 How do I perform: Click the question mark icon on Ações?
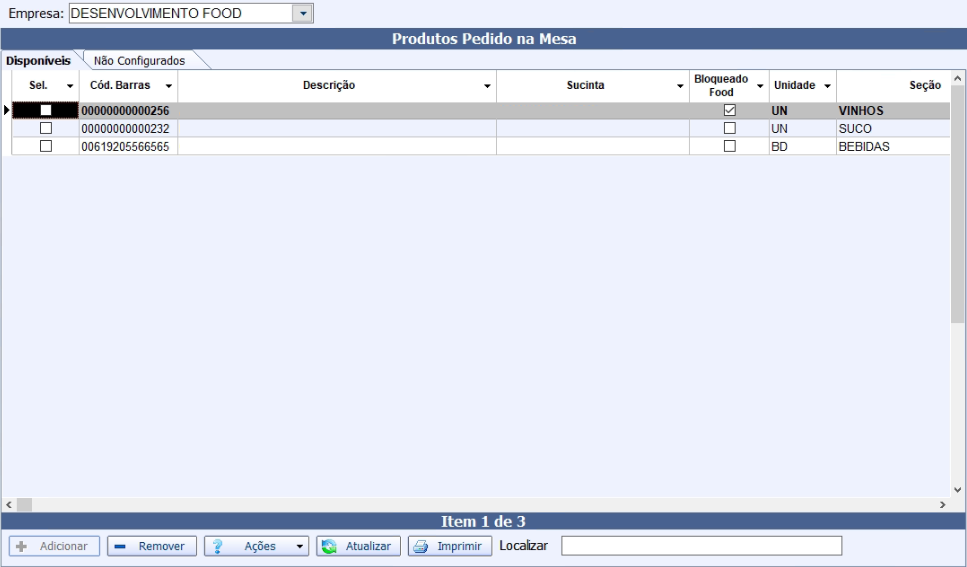(x=217, y=547)
